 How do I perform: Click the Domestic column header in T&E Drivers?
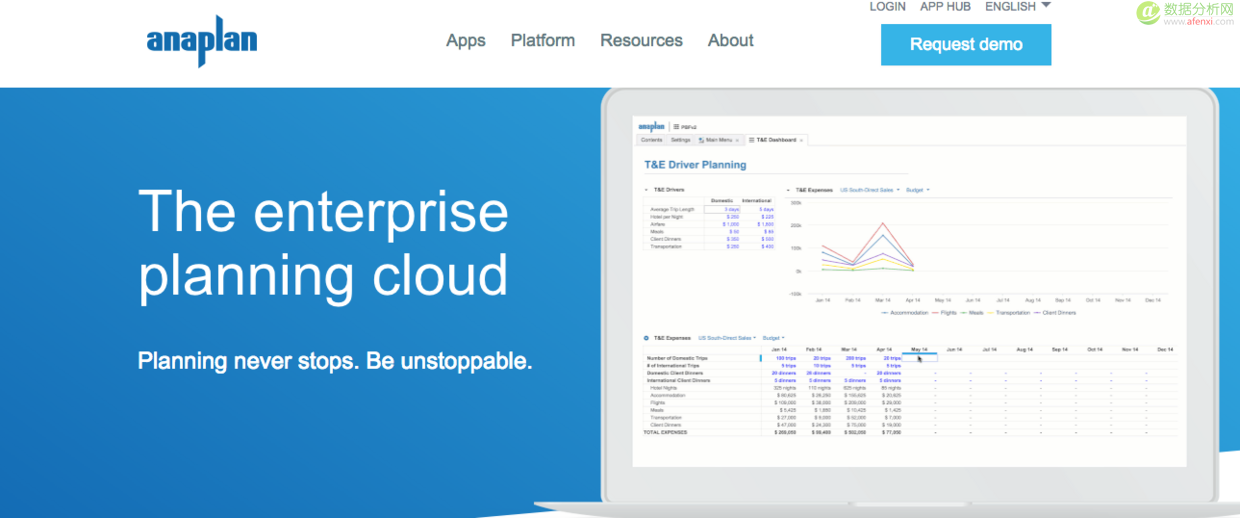[x=722, y=201]
